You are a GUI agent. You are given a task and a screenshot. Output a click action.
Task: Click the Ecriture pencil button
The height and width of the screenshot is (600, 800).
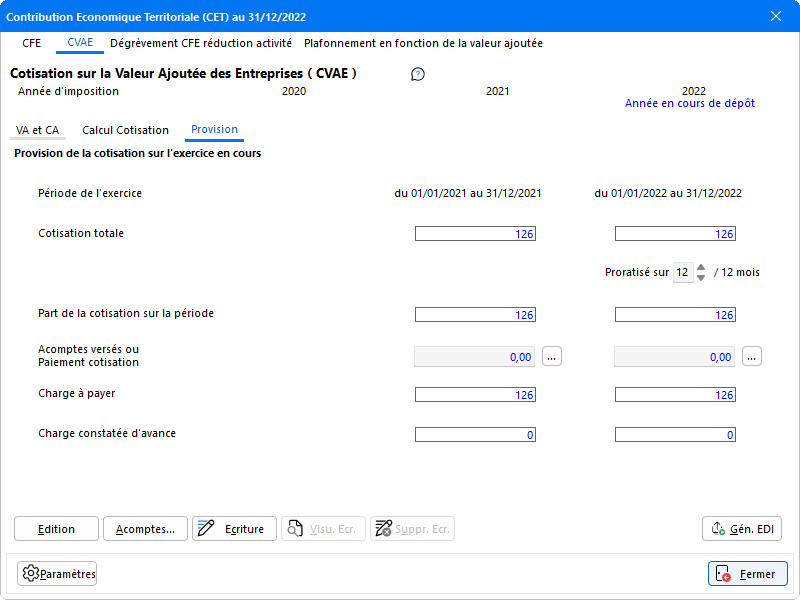[233, 529]
